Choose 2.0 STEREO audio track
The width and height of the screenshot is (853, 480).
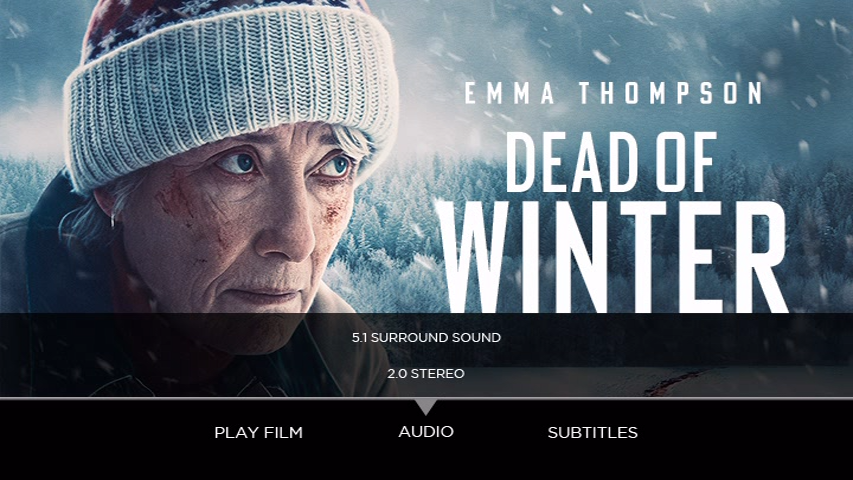426,374
